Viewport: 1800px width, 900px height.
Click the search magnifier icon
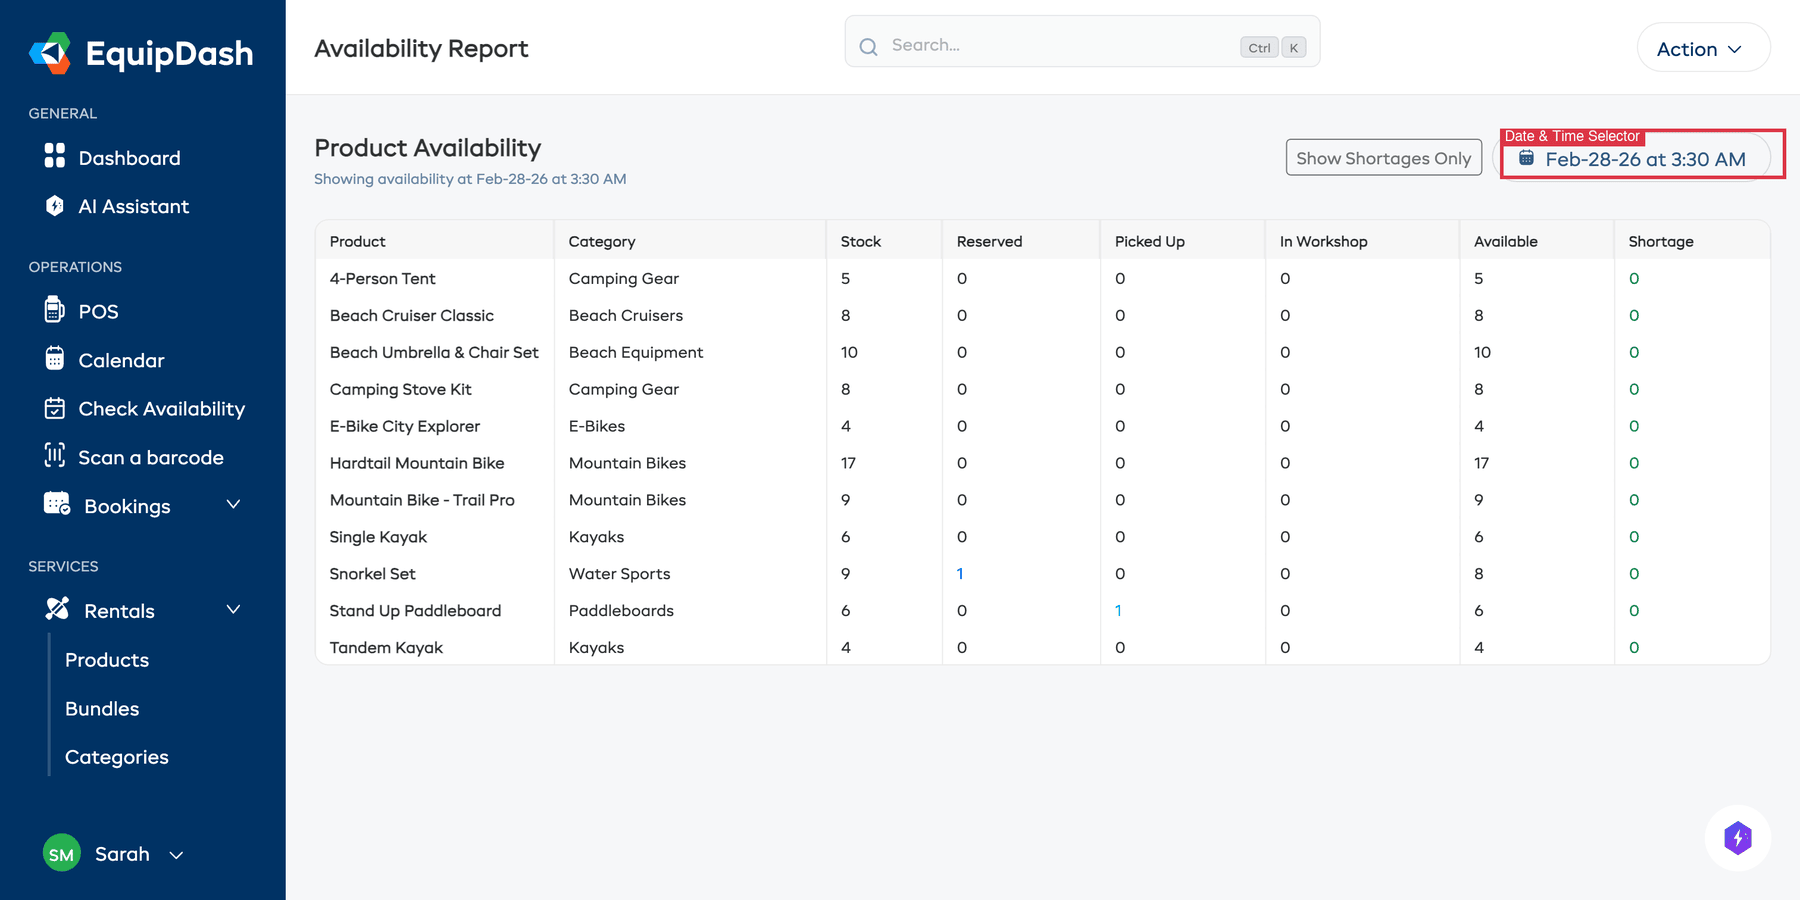point(868,45)
